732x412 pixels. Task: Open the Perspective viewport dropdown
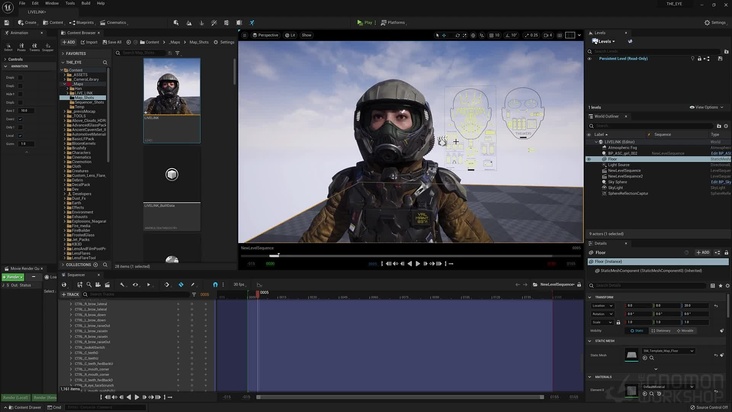pos(265,35)
